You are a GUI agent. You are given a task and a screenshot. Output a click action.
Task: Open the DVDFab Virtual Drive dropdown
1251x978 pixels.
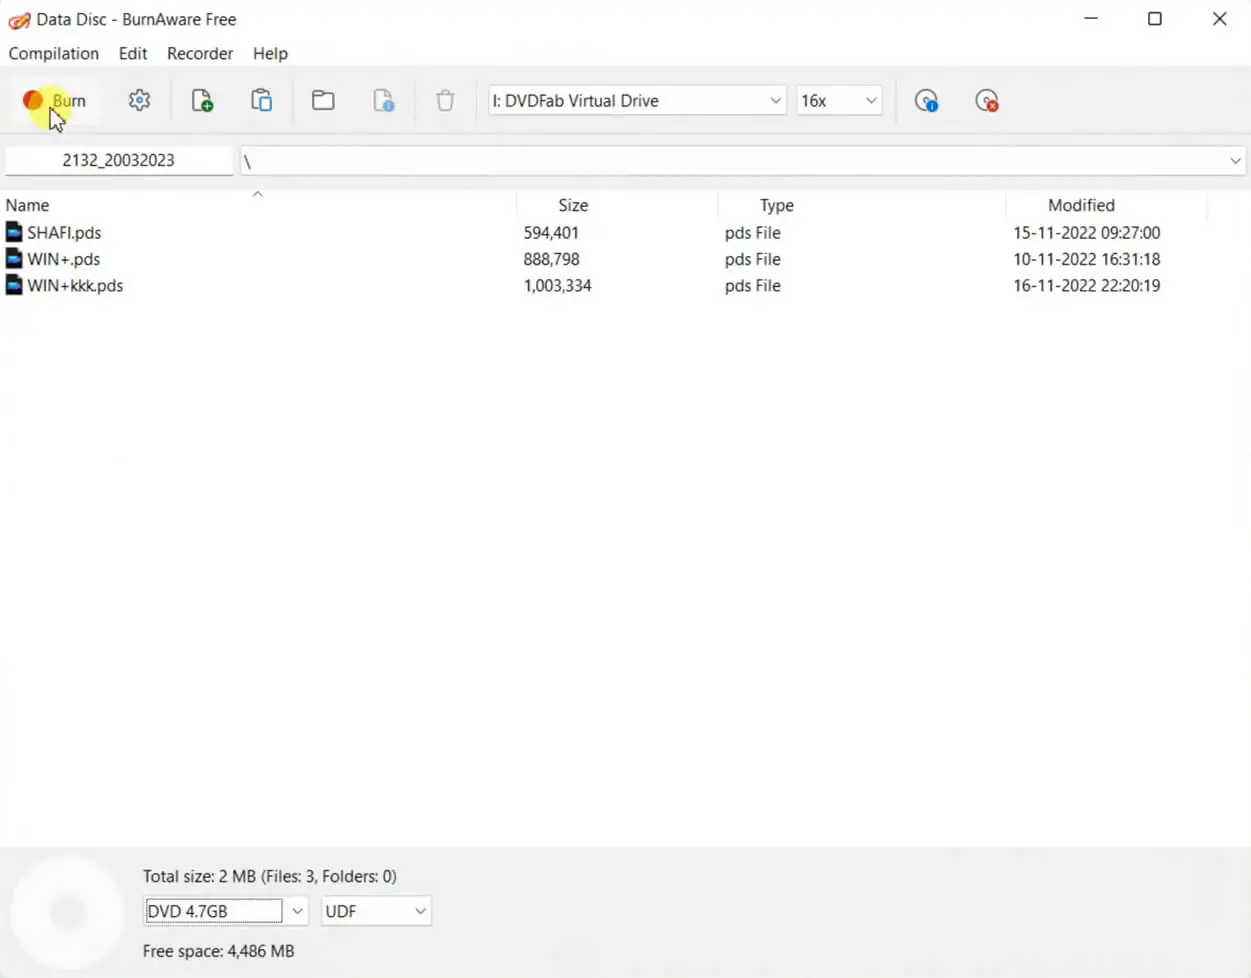tap(637, 100)
